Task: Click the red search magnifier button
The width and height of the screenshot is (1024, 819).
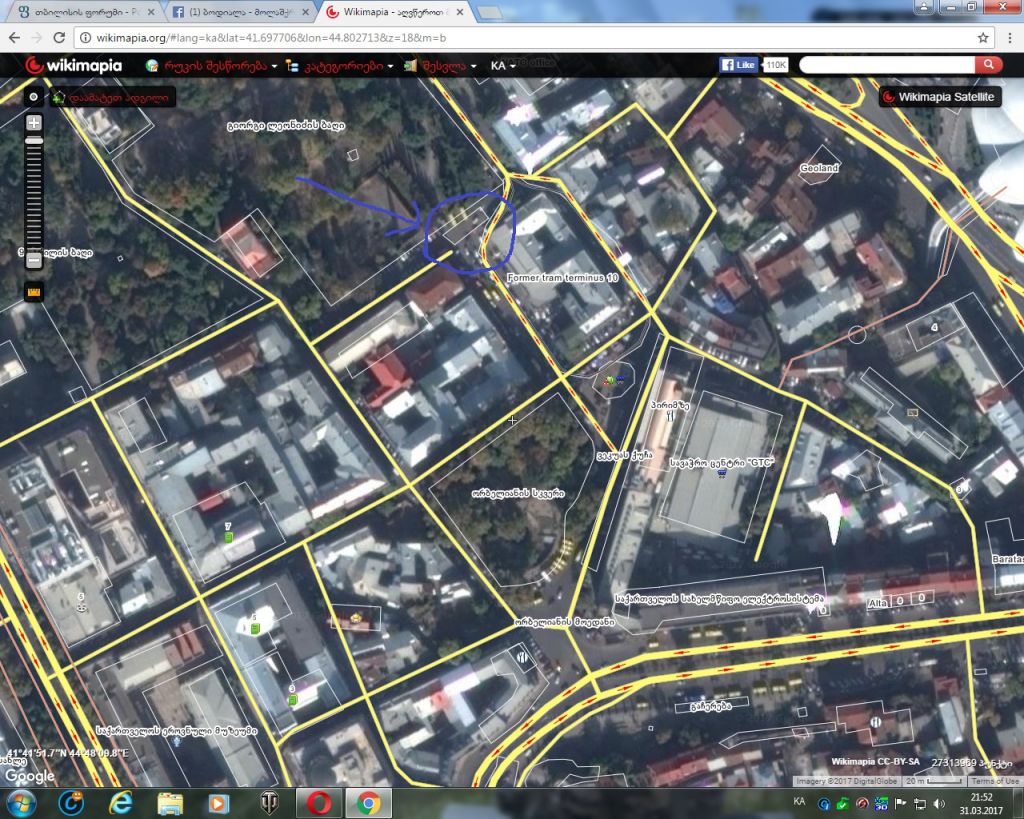Action: [x=988, y=65]
